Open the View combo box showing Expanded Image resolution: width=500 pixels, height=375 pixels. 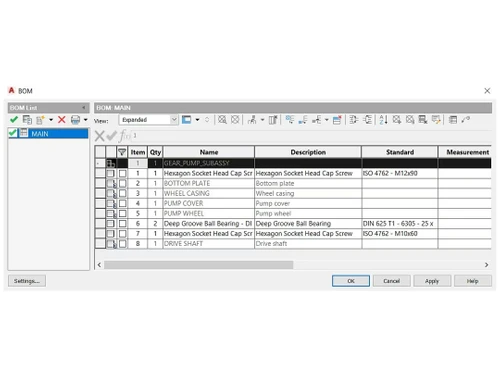[x=148, y=120]
